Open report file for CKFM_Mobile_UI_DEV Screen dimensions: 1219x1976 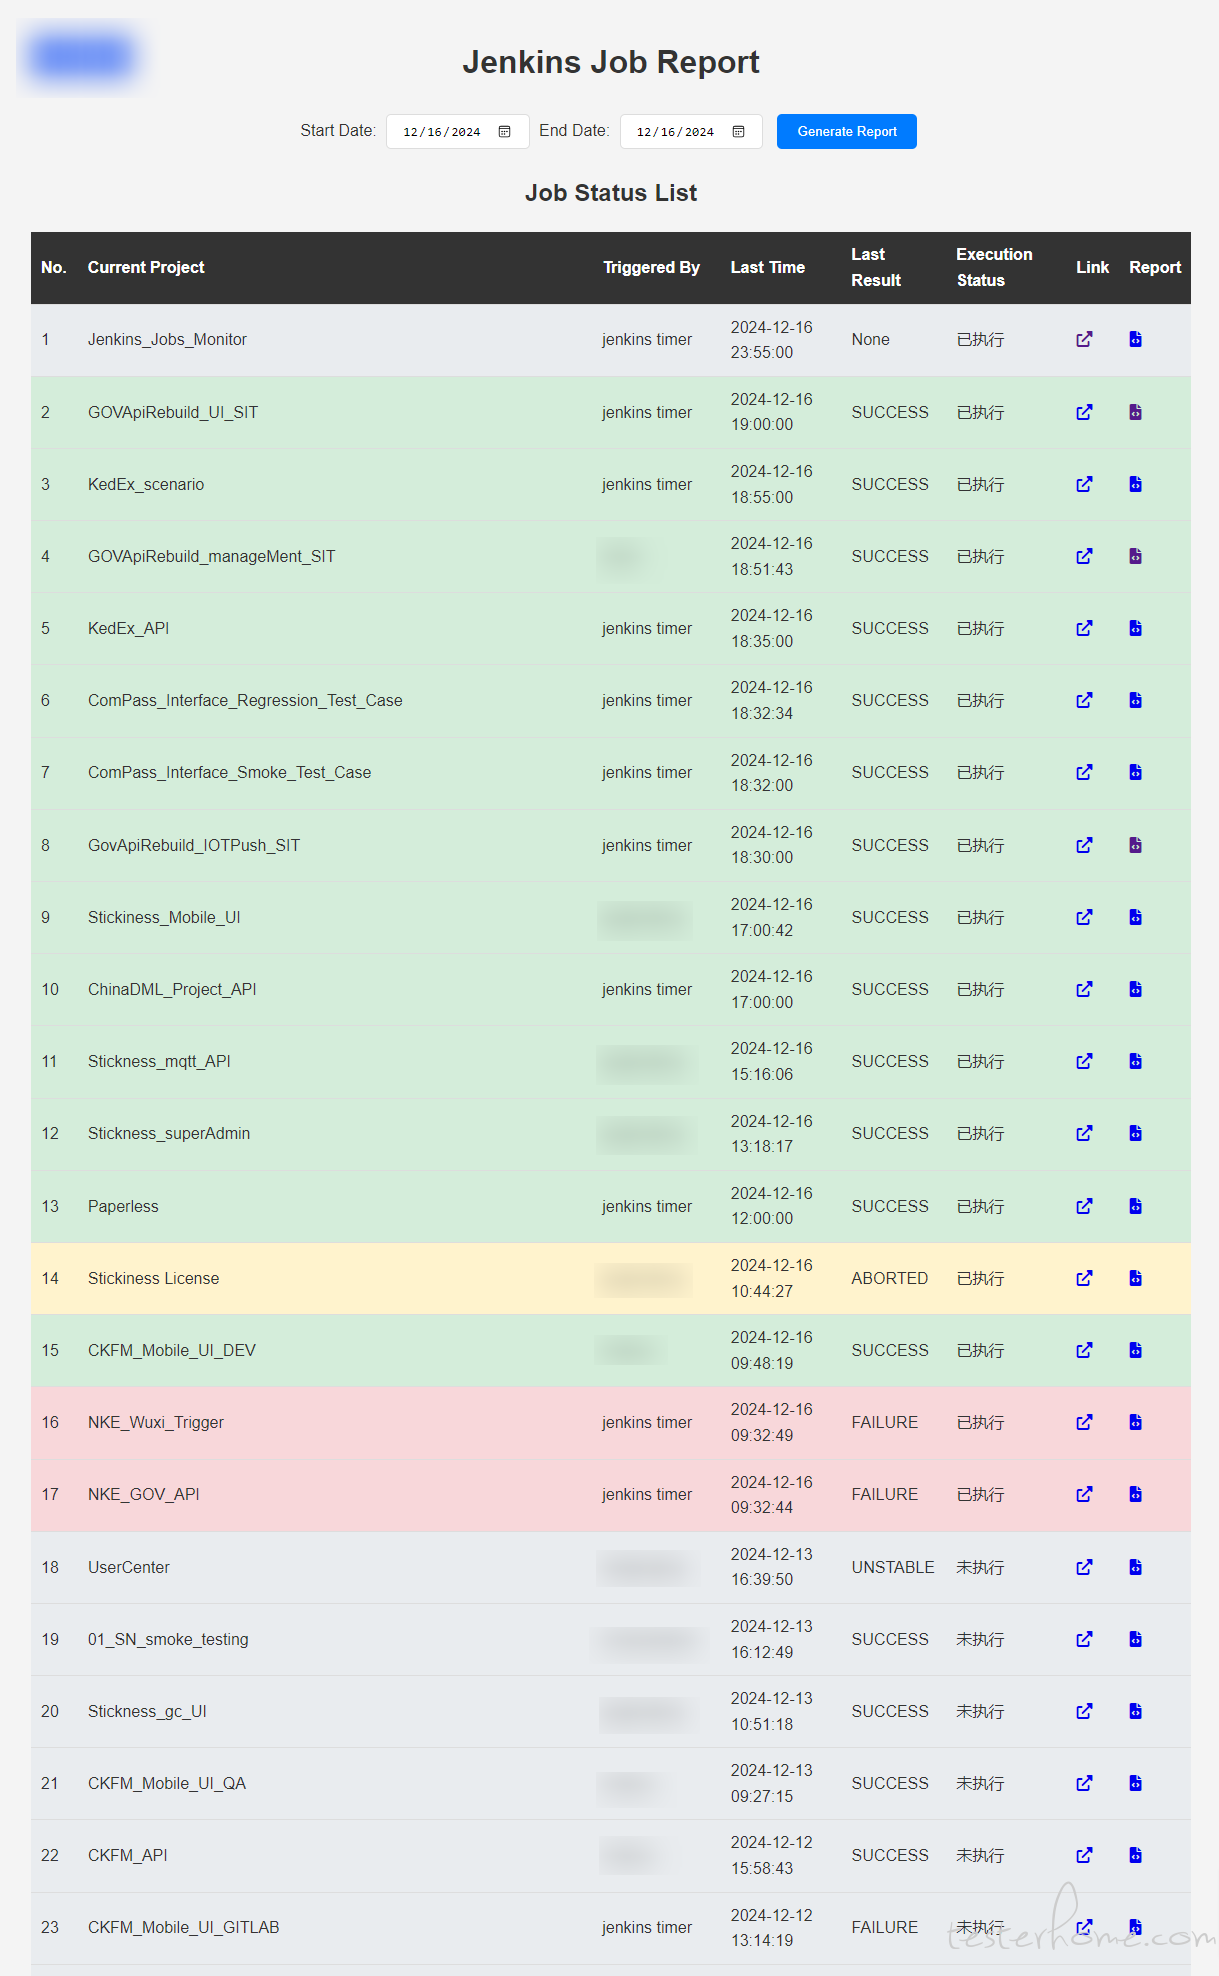[x=1135, y=1350]
